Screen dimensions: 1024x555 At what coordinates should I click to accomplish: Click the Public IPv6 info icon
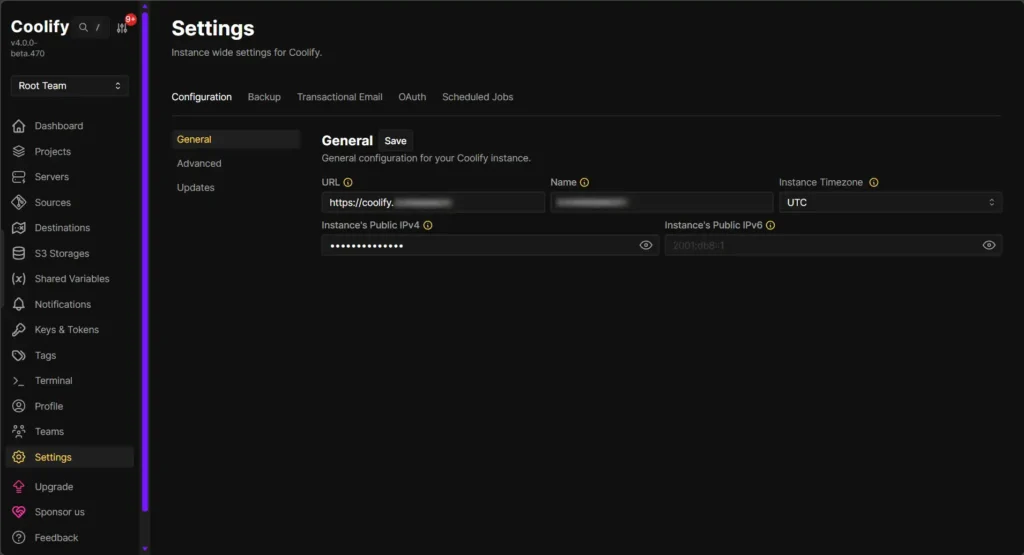pos(771,225)
